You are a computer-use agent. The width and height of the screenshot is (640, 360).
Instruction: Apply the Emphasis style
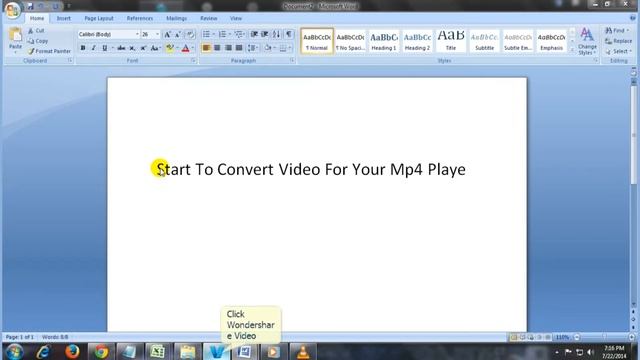pos(551,41)
